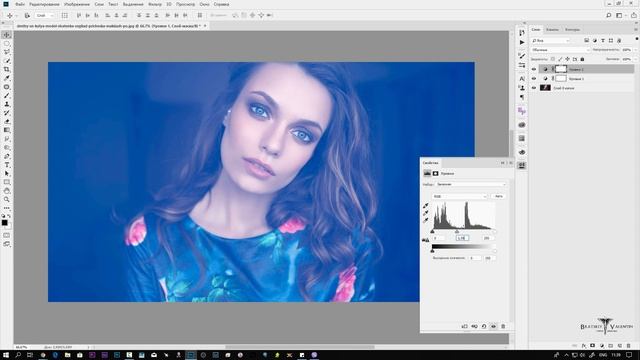Screen dimensions: 640x360
Task: Open the Изображение menu
Action: click(x=77, y=4)
